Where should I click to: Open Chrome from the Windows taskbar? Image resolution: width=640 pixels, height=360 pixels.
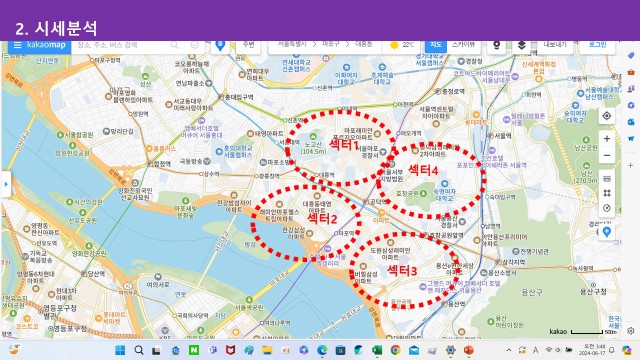click(x=395, y=350)
